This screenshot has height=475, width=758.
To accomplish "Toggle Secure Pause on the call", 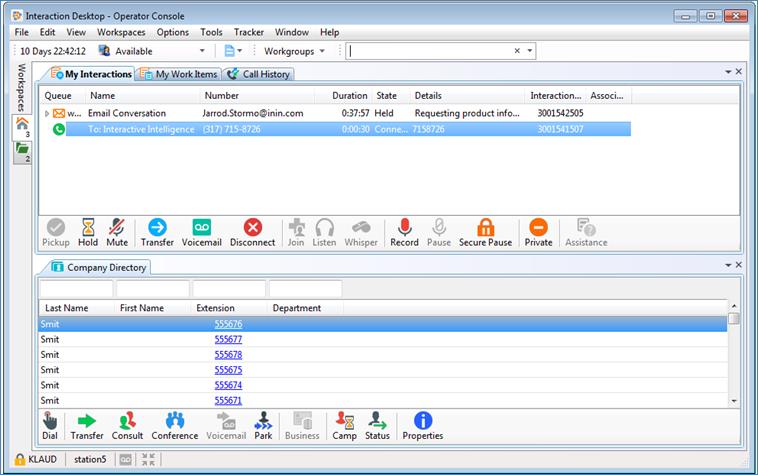I will [485, 232].
